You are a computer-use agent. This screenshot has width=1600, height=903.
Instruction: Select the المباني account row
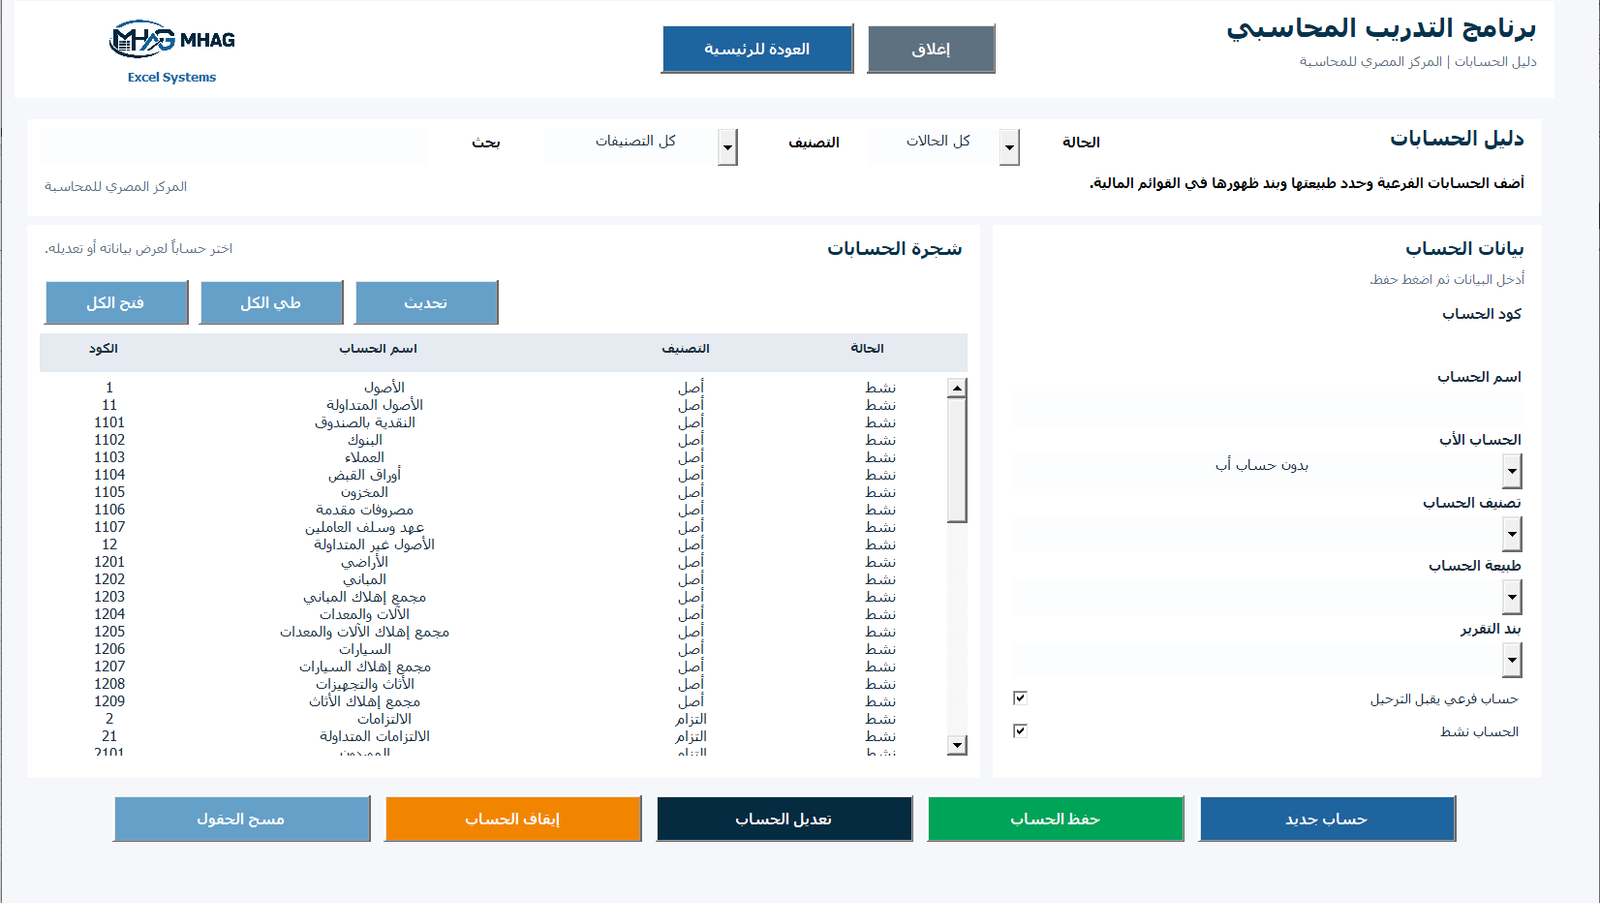tap(494, 580)
